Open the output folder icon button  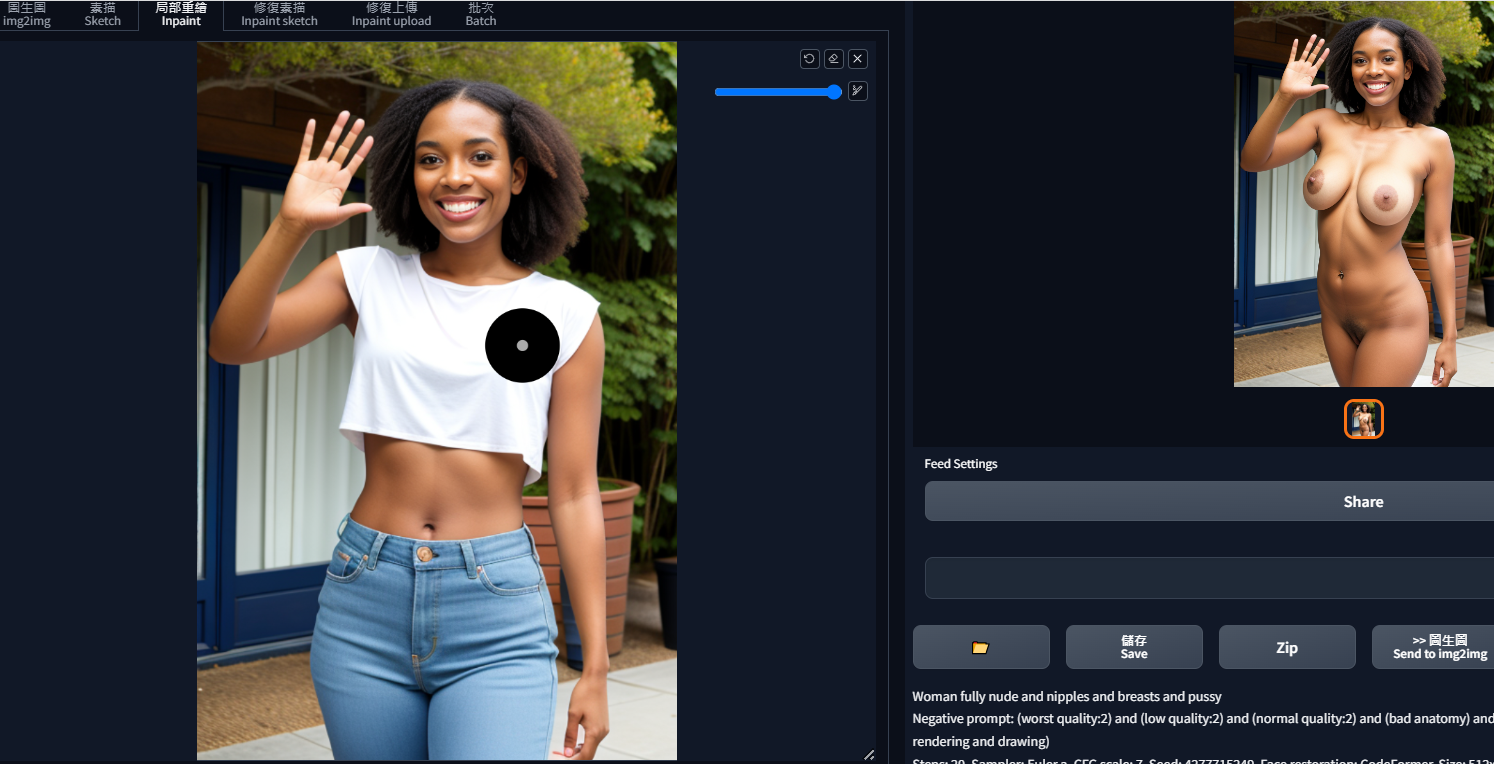980,647
